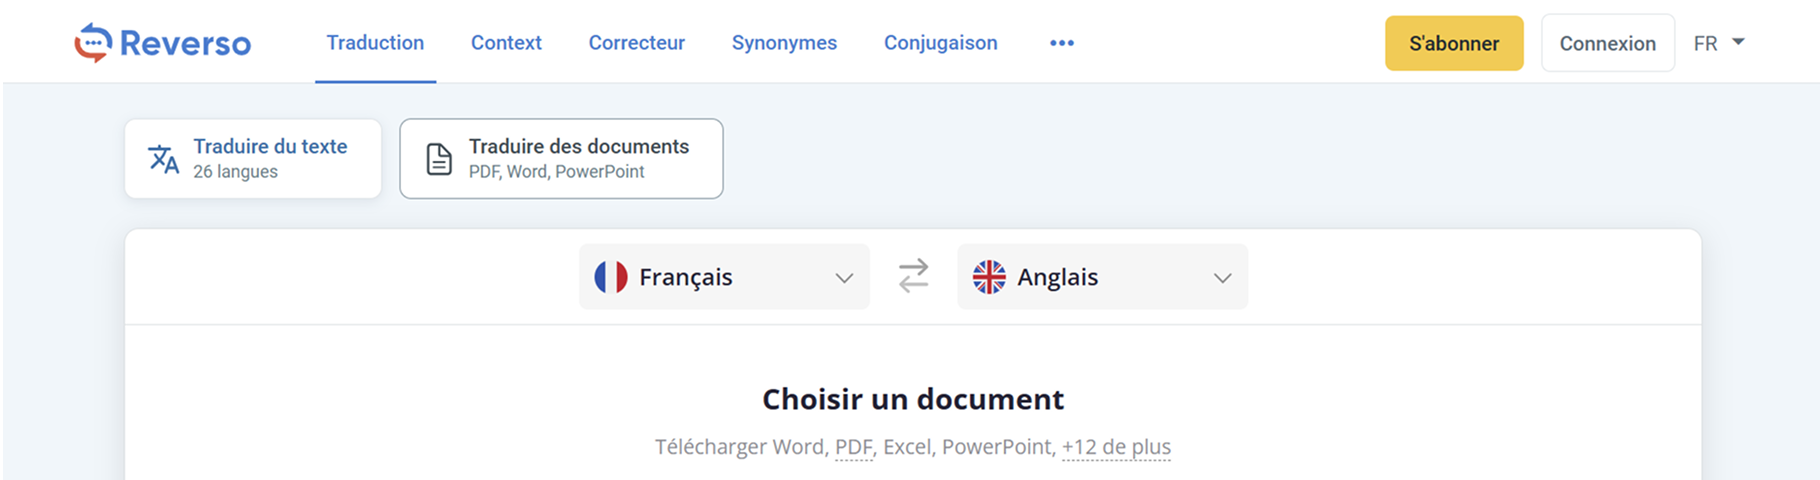Open the Anglais target language dropdown

(1102, 277)
